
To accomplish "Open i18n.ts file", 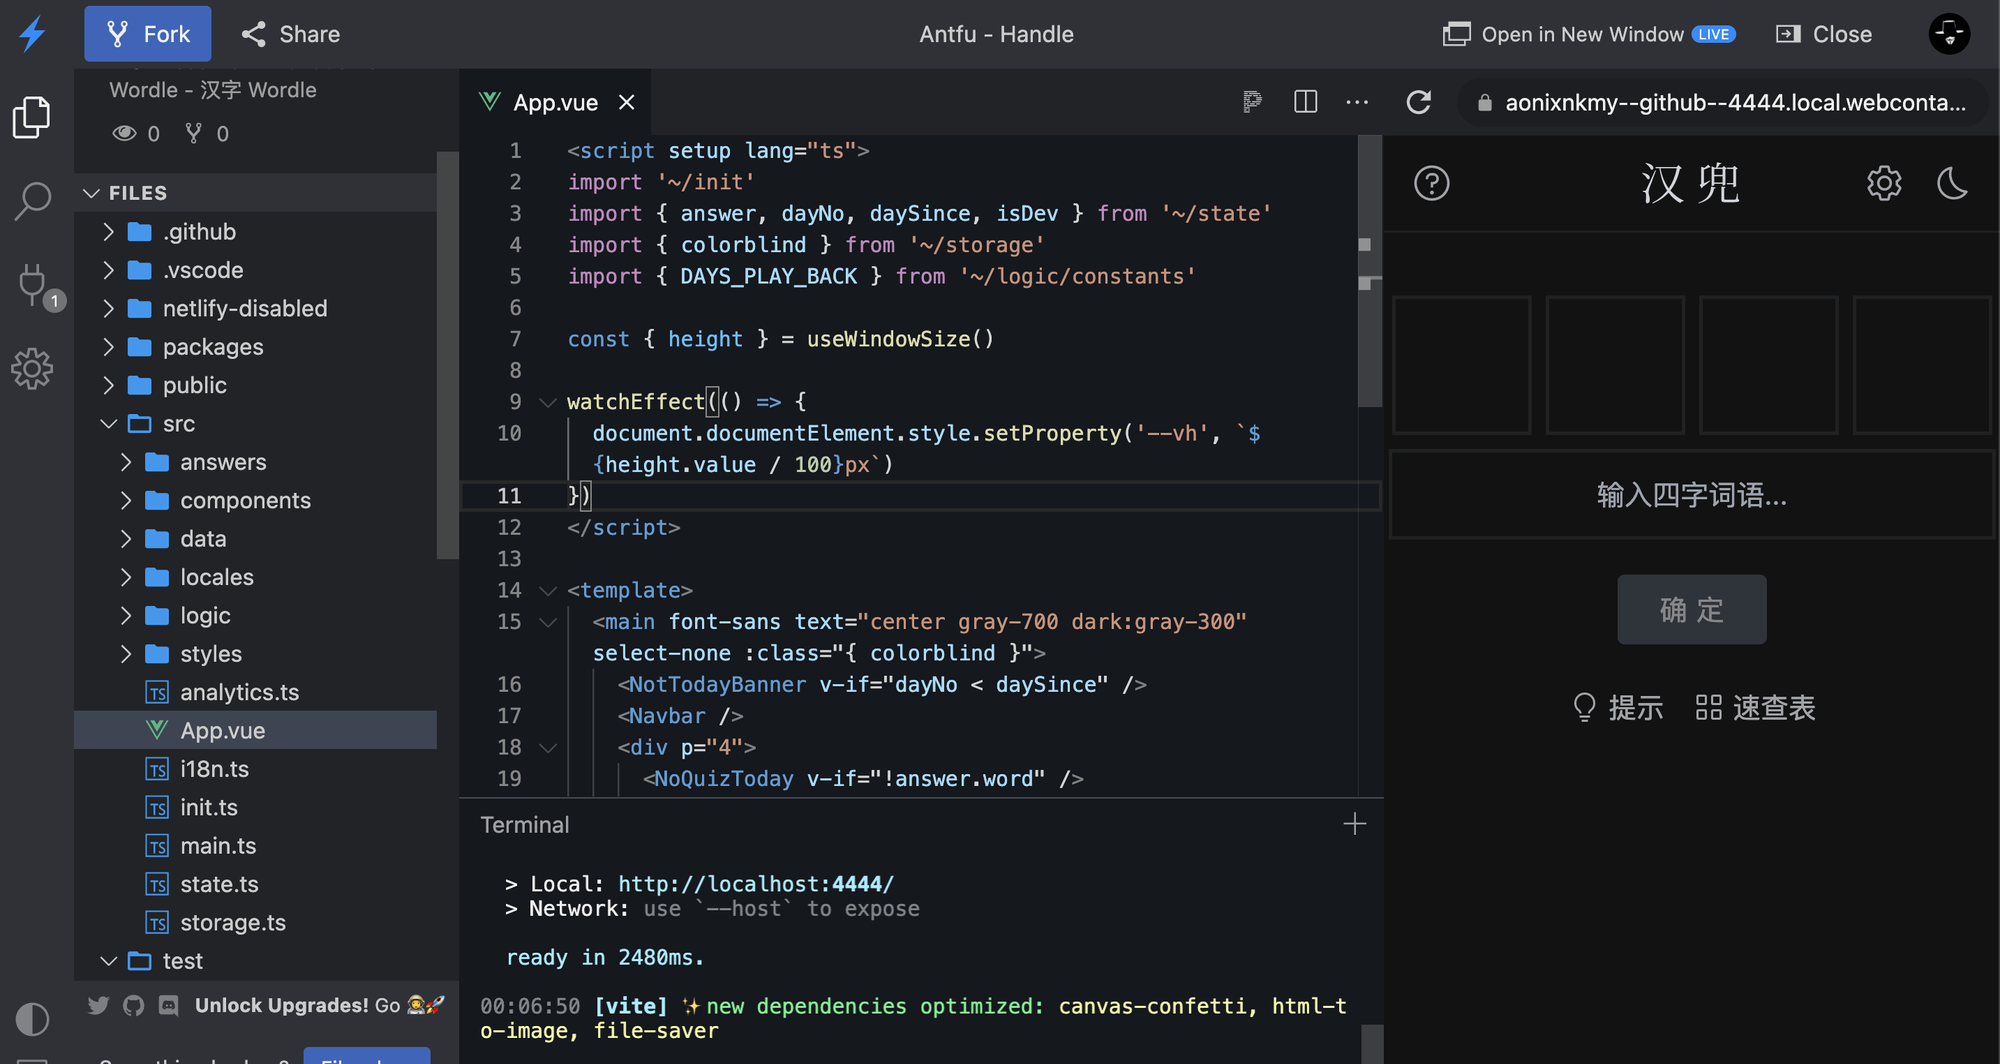I will [x=255, y=769].
